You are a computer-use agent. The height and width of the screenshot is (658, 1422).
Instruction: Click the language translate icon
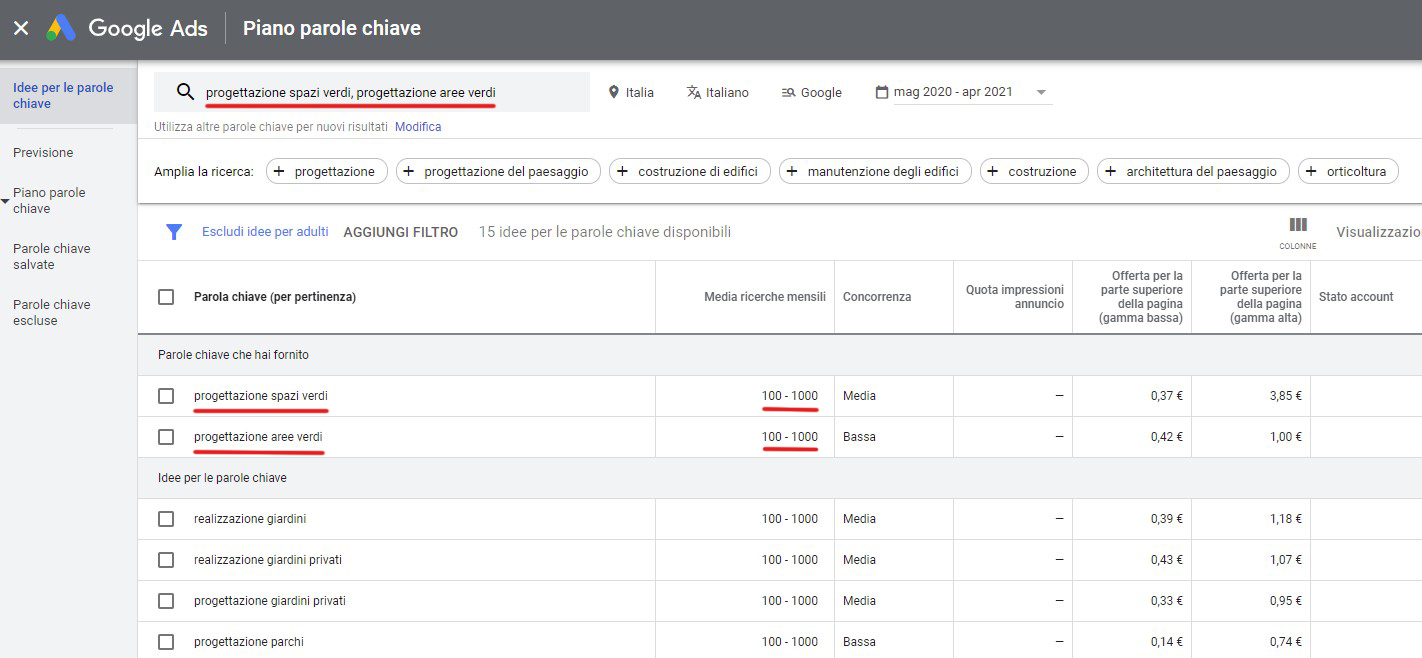(694, 92)
